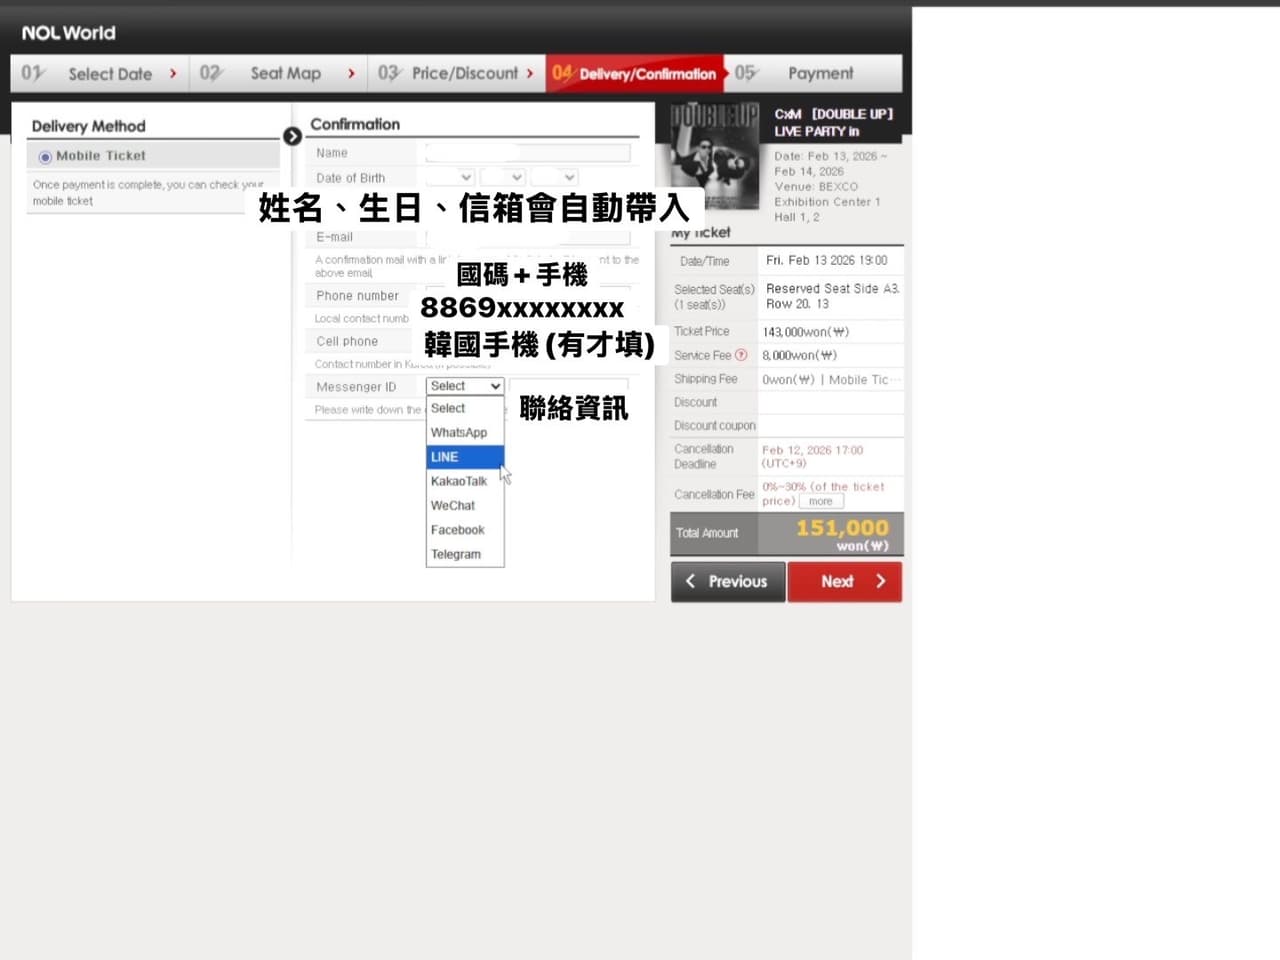
Task: Click the 'Reserved Seat Side A3' seat text
Action: tap(833, 288)
